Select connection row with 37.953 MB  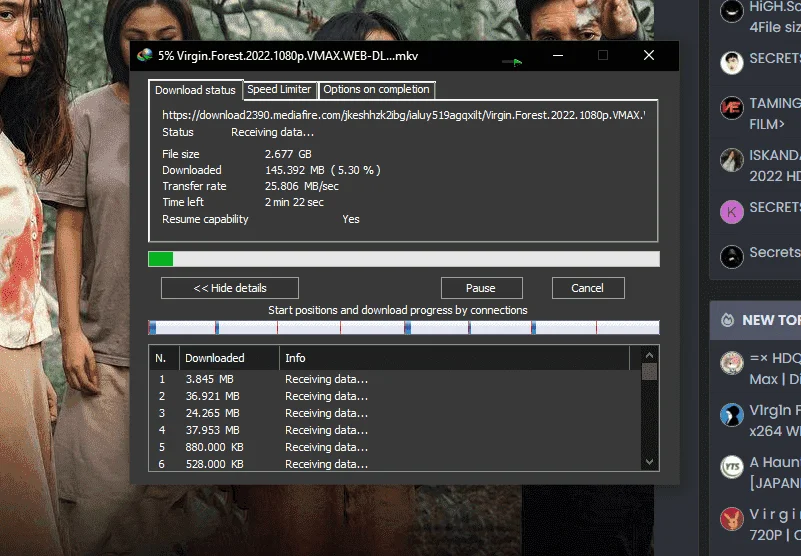(x=395, y=430)
